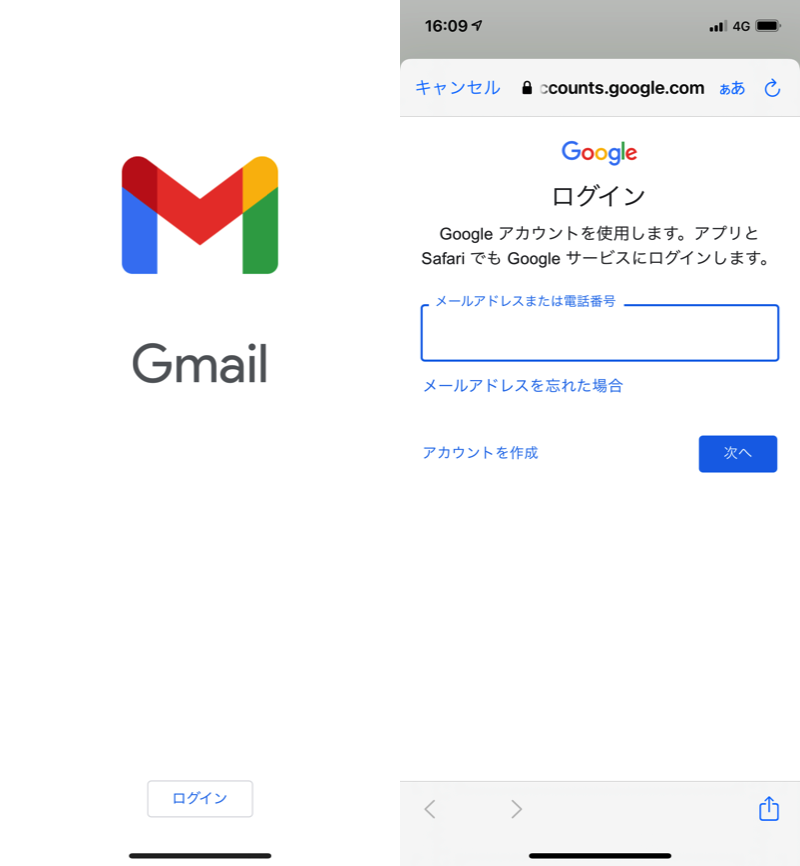800x866 pixels.
Task: Click the padlock security icon
Action: 527,88
